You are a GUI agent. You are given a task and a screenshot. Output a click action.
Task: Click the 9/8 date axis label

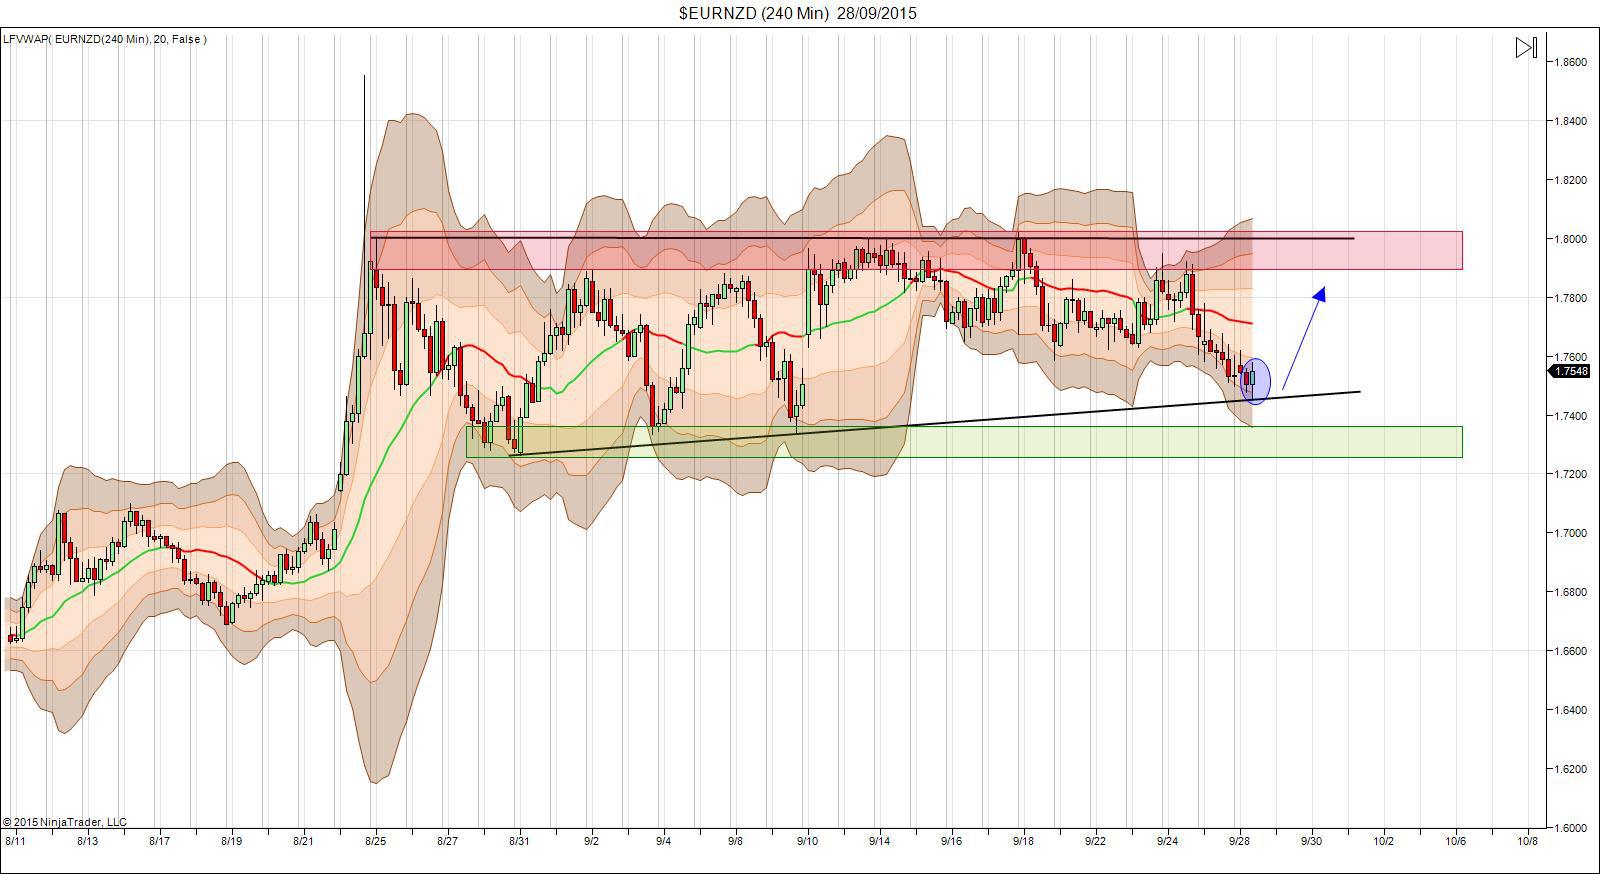[x=735, y=841]
